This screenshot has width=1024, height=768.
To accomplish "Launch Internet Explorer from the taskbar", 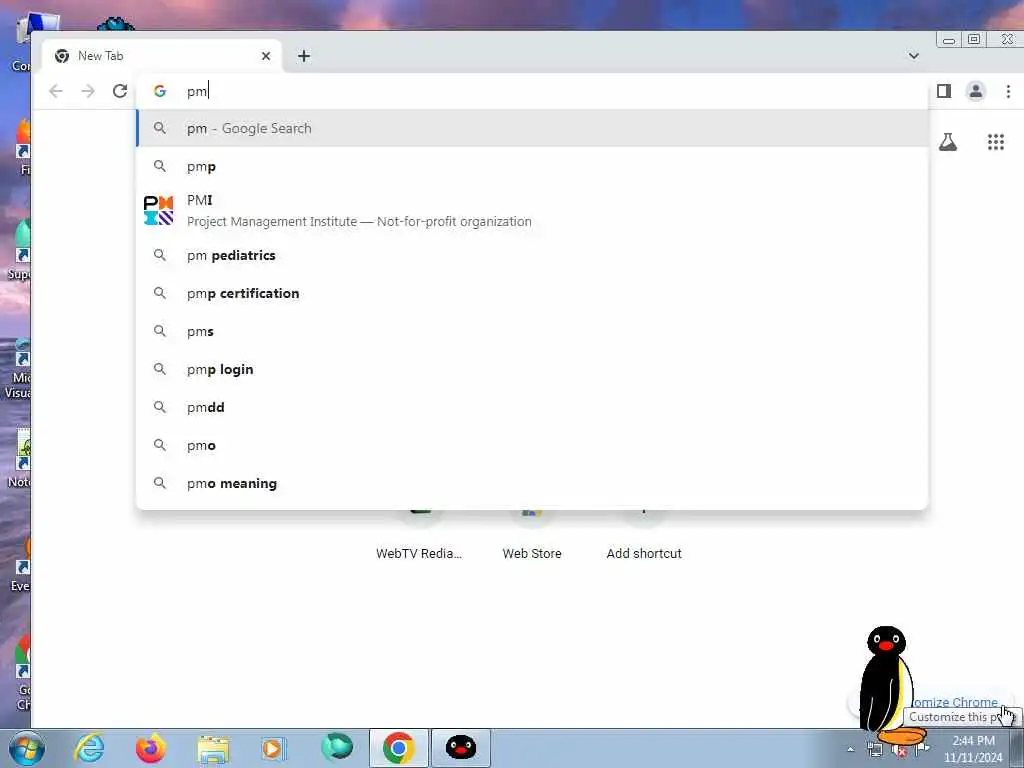I will coord(89,748).
